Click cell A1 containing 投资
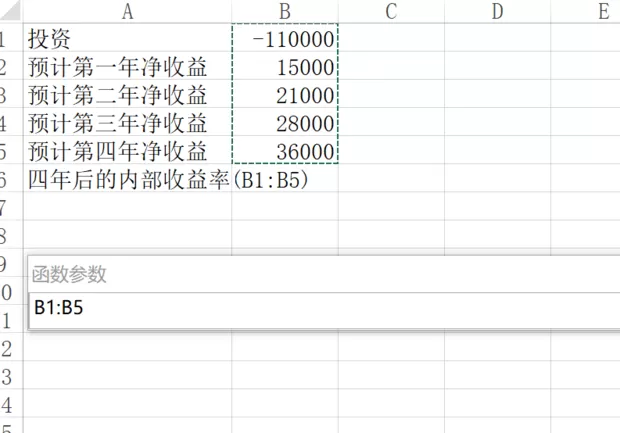 [x=127, y=38]
